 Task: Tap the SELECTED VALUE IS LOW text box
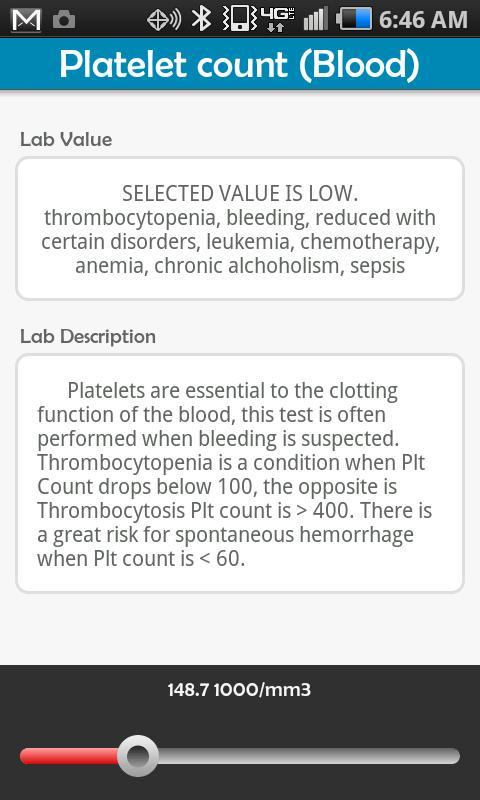click(x=240, y=229)
